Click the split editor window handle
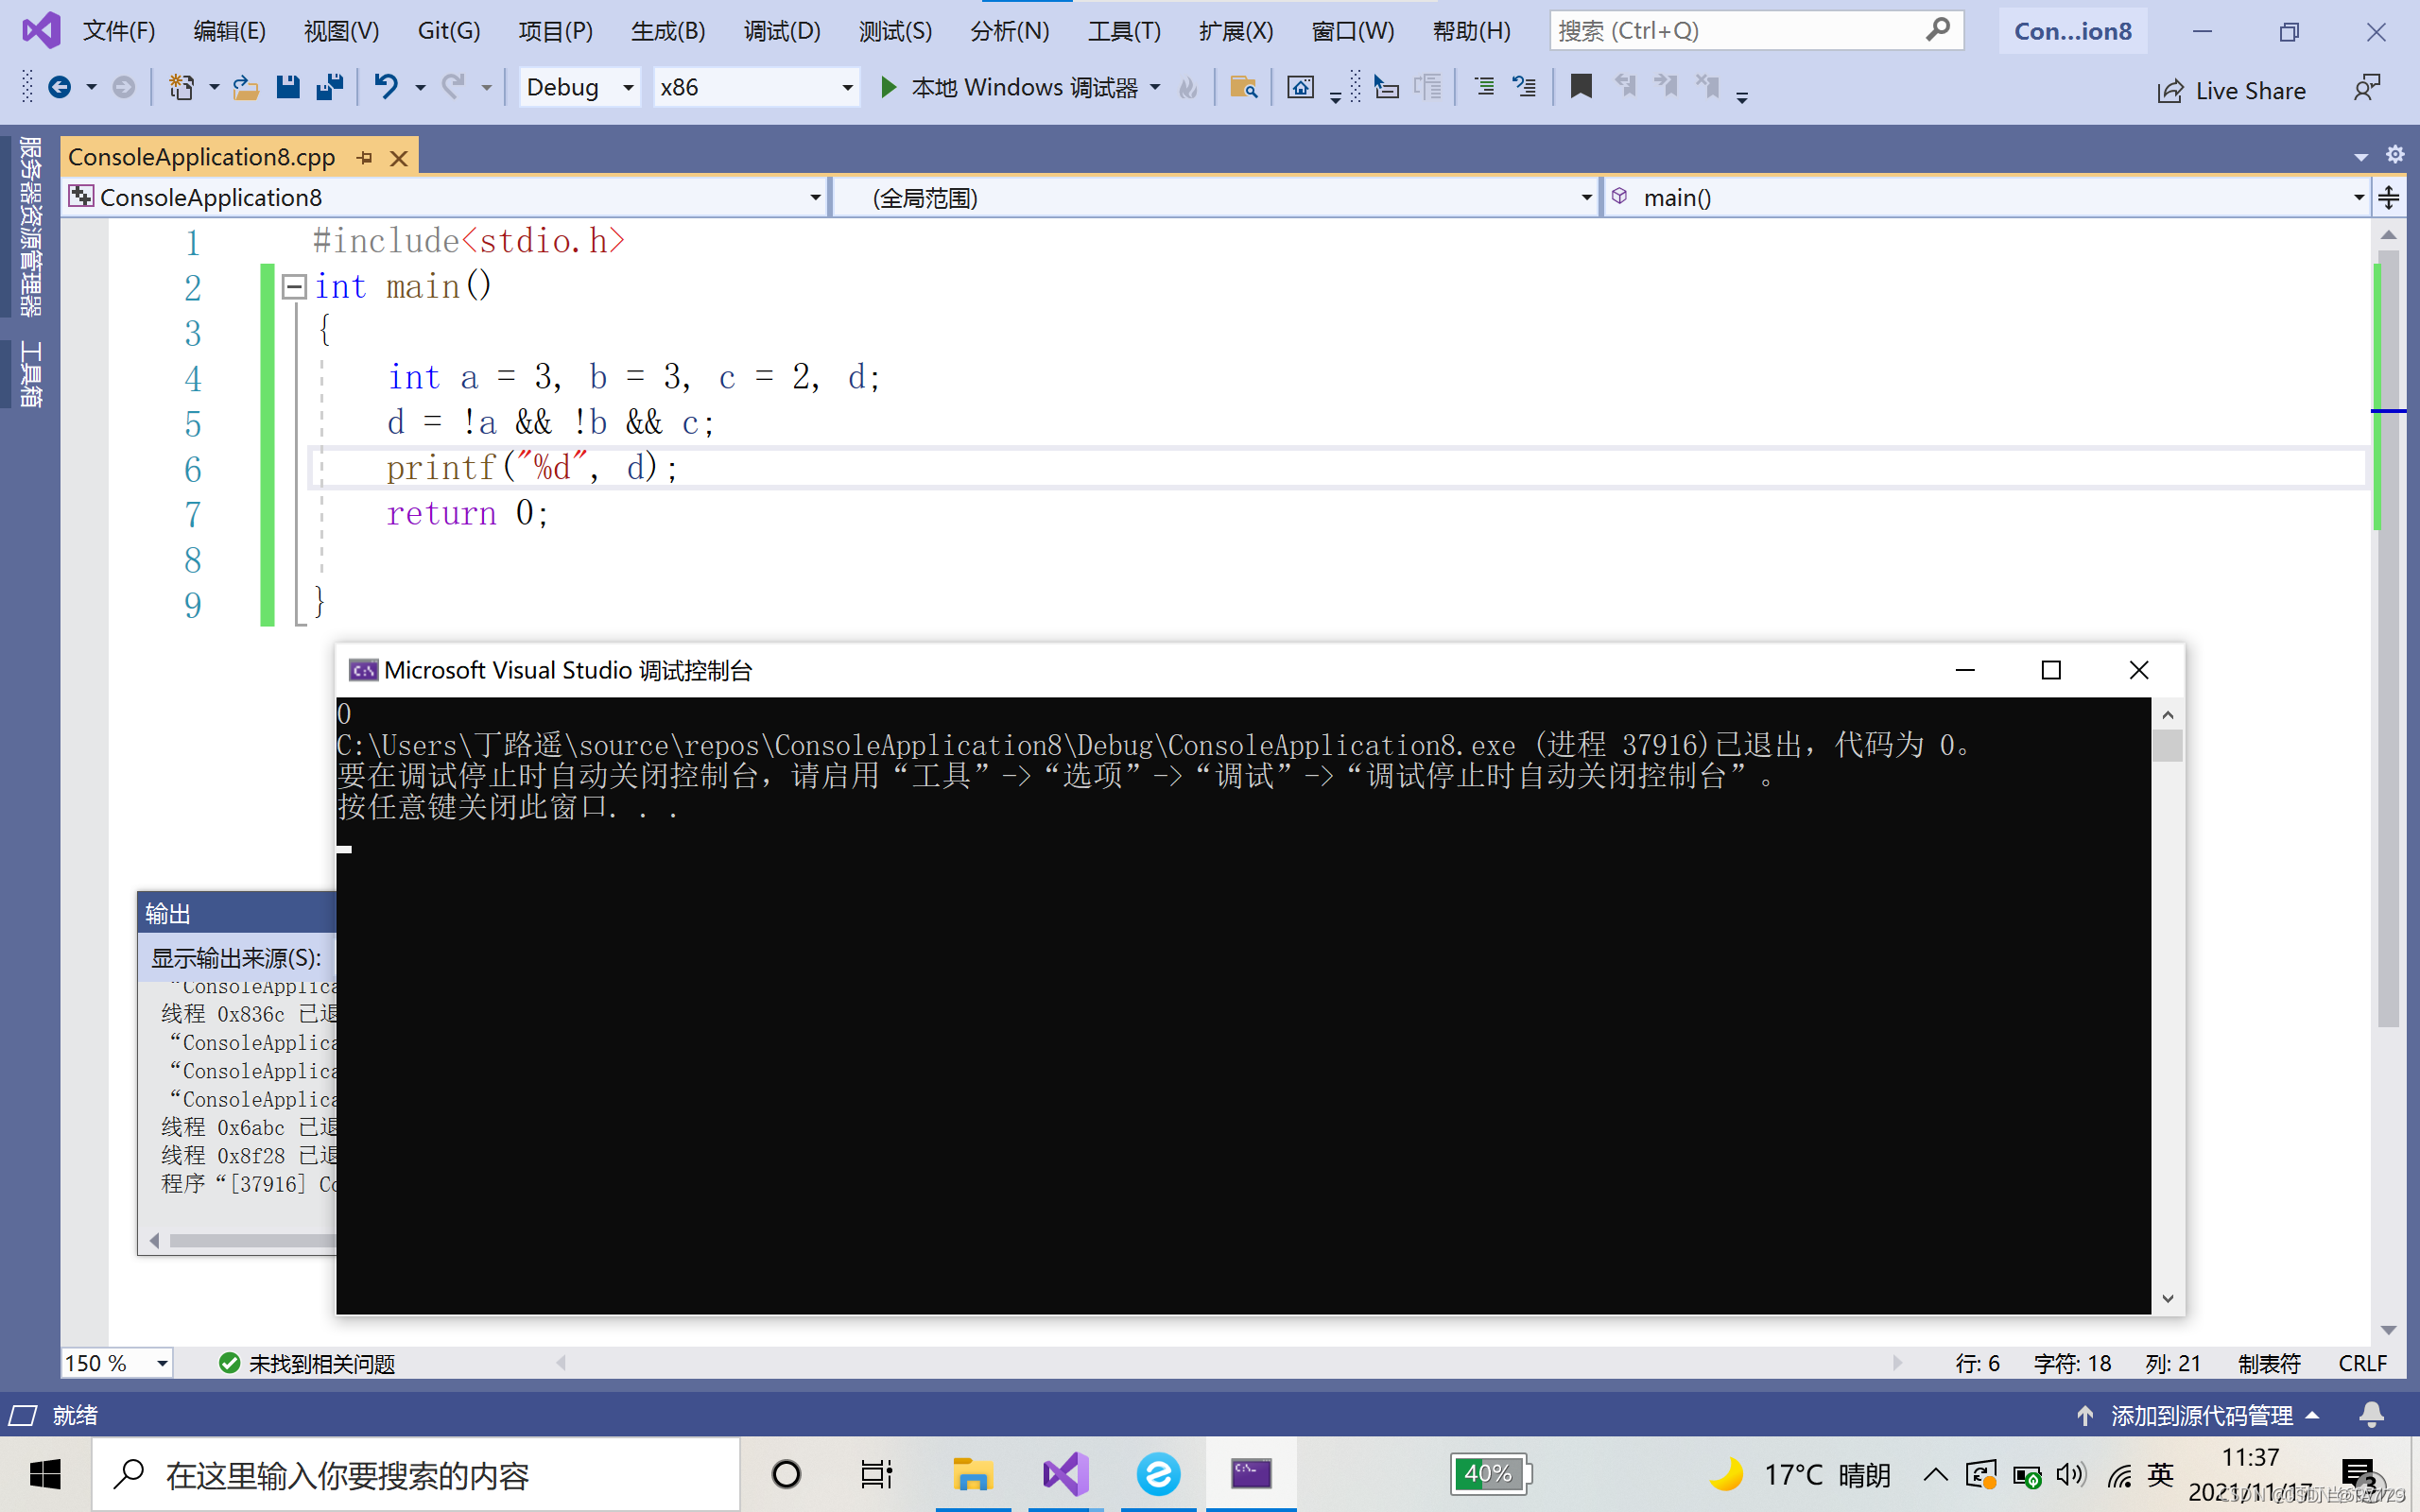 (2388, 197)
